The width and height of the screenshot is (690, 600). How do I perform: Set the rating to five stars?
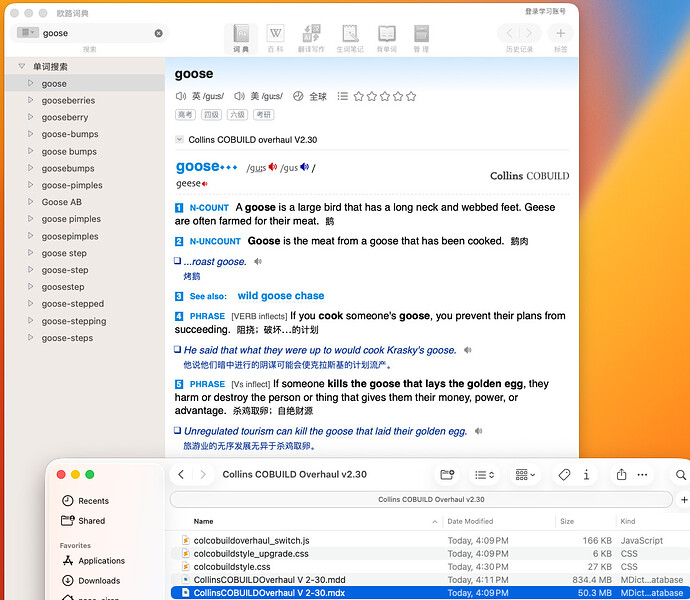pos(411,96)
